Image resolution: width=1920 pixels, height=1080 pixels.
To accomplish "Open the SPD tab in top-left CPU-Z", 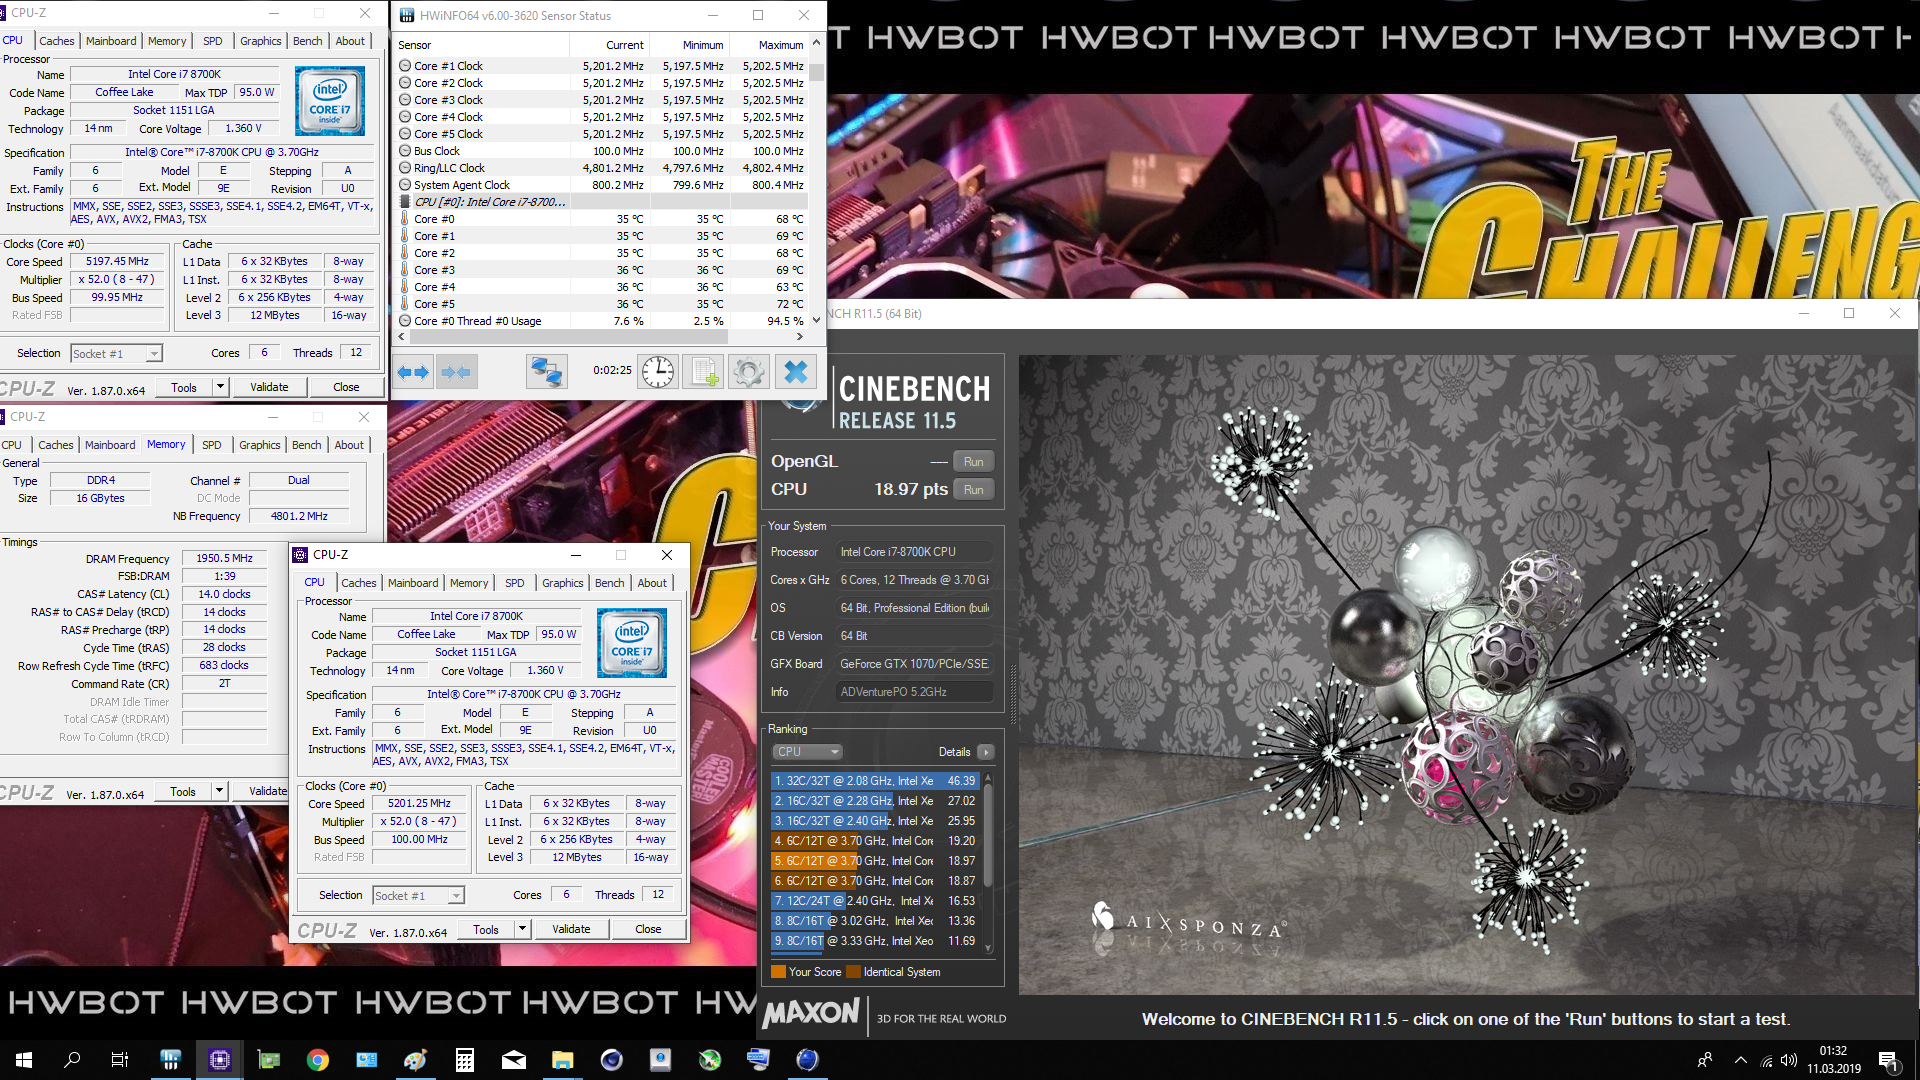I will pyautogui.click(x=213, y=41).
